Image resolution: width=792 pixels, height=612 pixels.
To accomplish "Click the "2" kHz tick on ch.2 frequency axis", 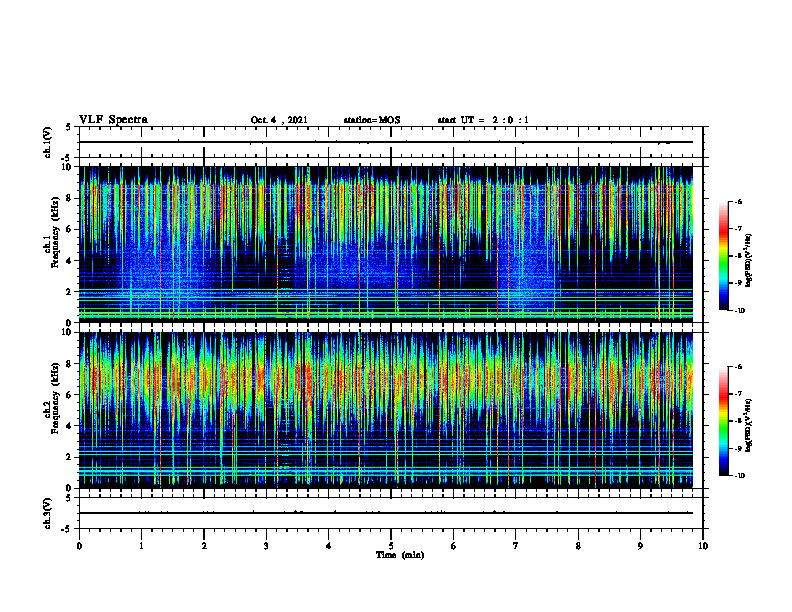I will coord(70,457).
